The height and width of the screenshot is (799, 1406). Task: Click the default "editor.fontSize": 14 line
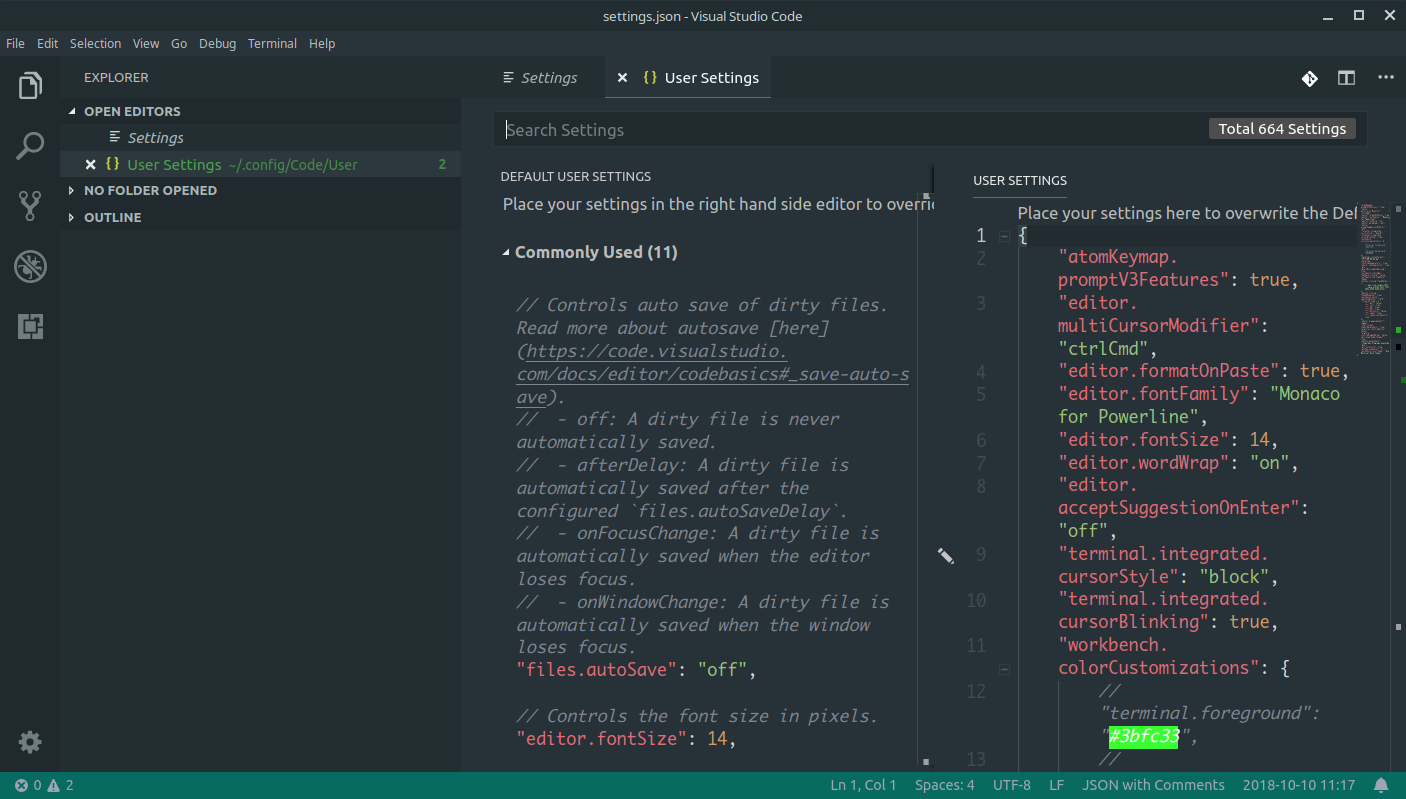(x=626, y=739)
